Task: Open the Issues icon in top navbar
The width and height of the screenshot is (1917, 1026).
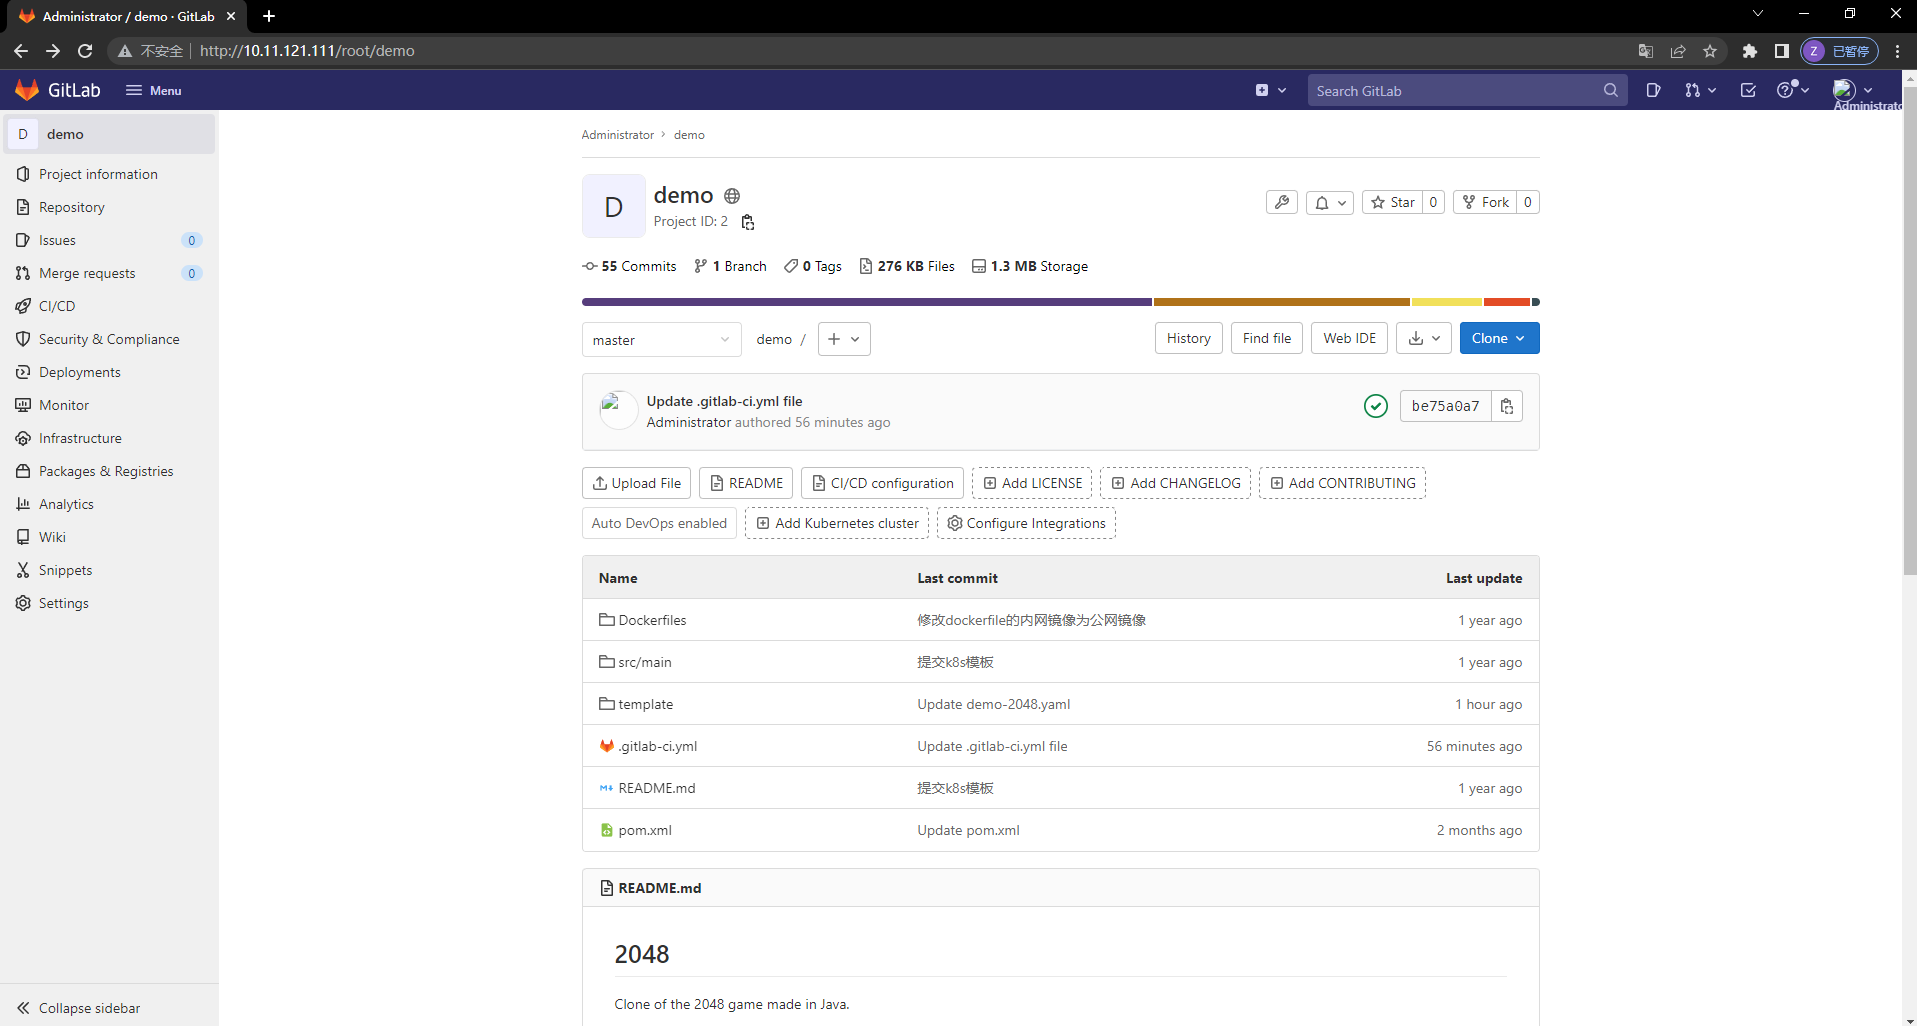Action: (x=1653, y=90)
